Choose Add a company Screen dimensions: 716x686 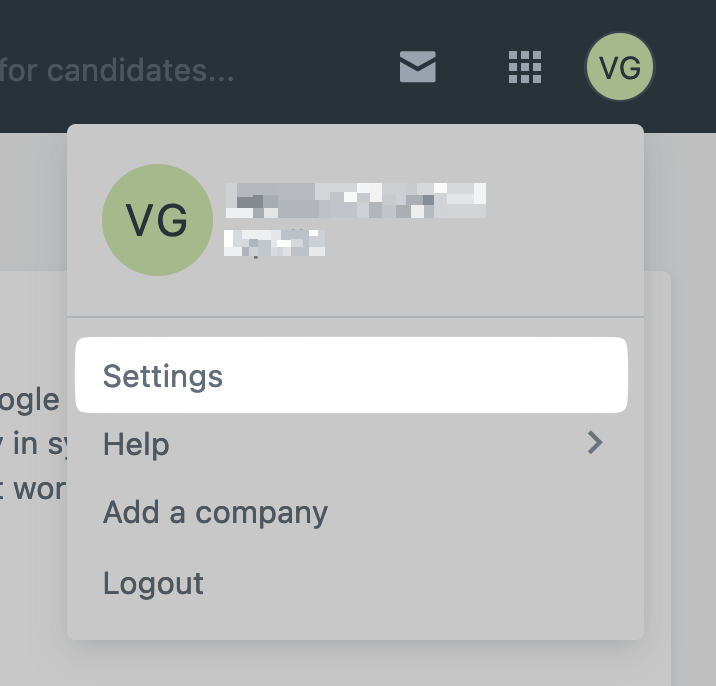tap(215, 513)
